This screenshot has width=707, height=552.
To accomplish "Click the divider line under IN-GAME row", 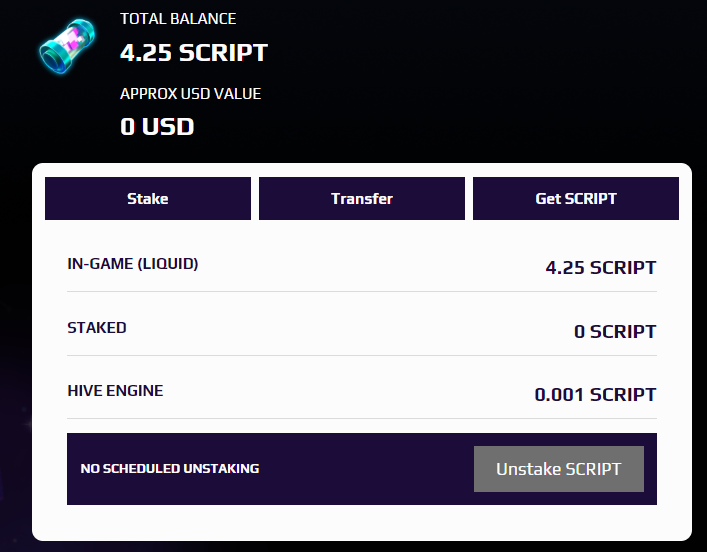I will tap(362, 291).
